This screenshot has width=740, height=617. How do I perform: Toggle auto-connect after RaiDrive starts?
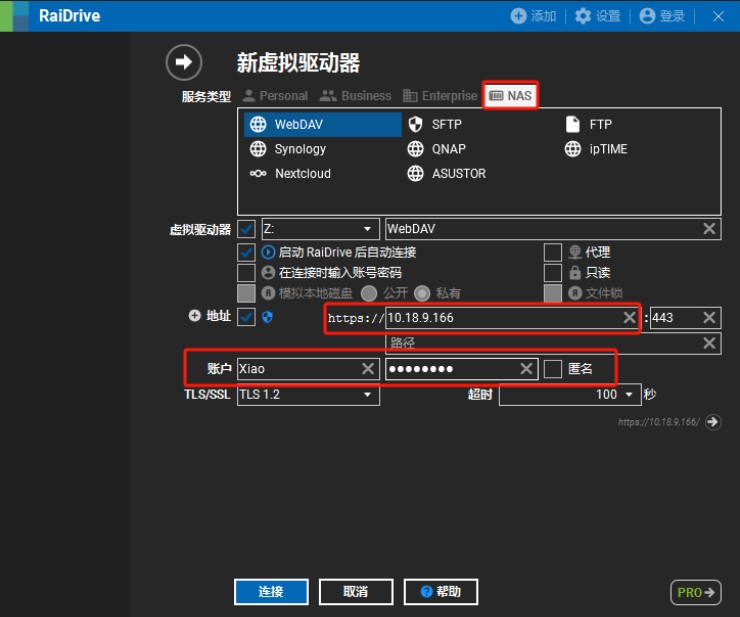coord(246,253)
